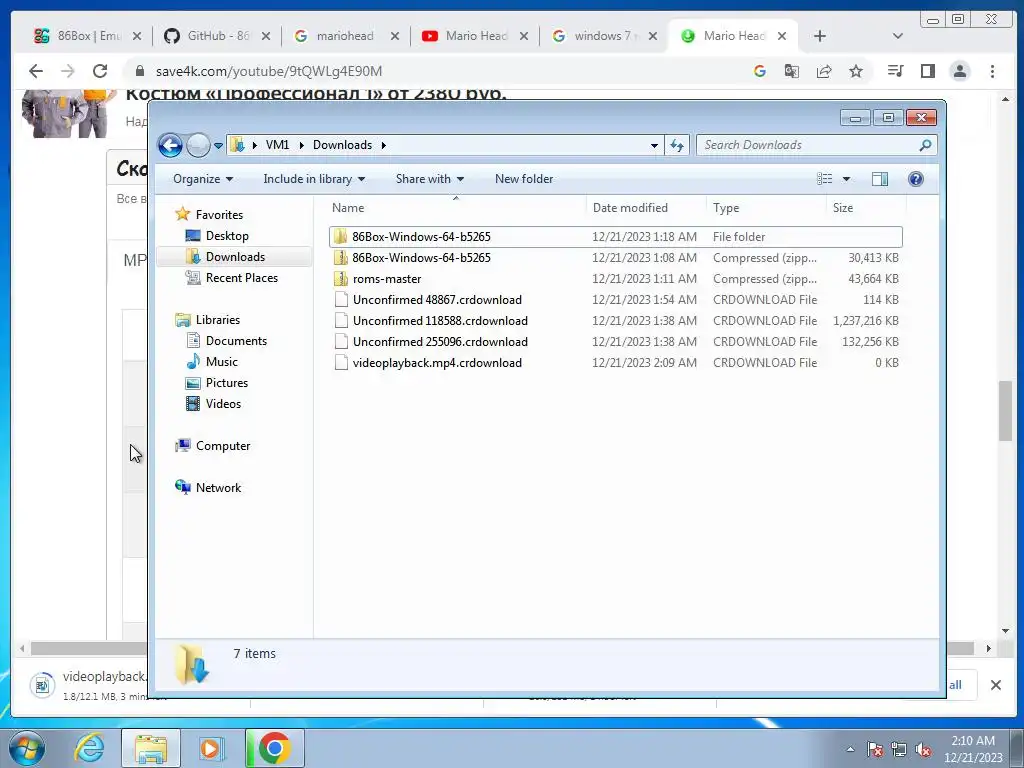Open Documents library

[x=236, y=341]
